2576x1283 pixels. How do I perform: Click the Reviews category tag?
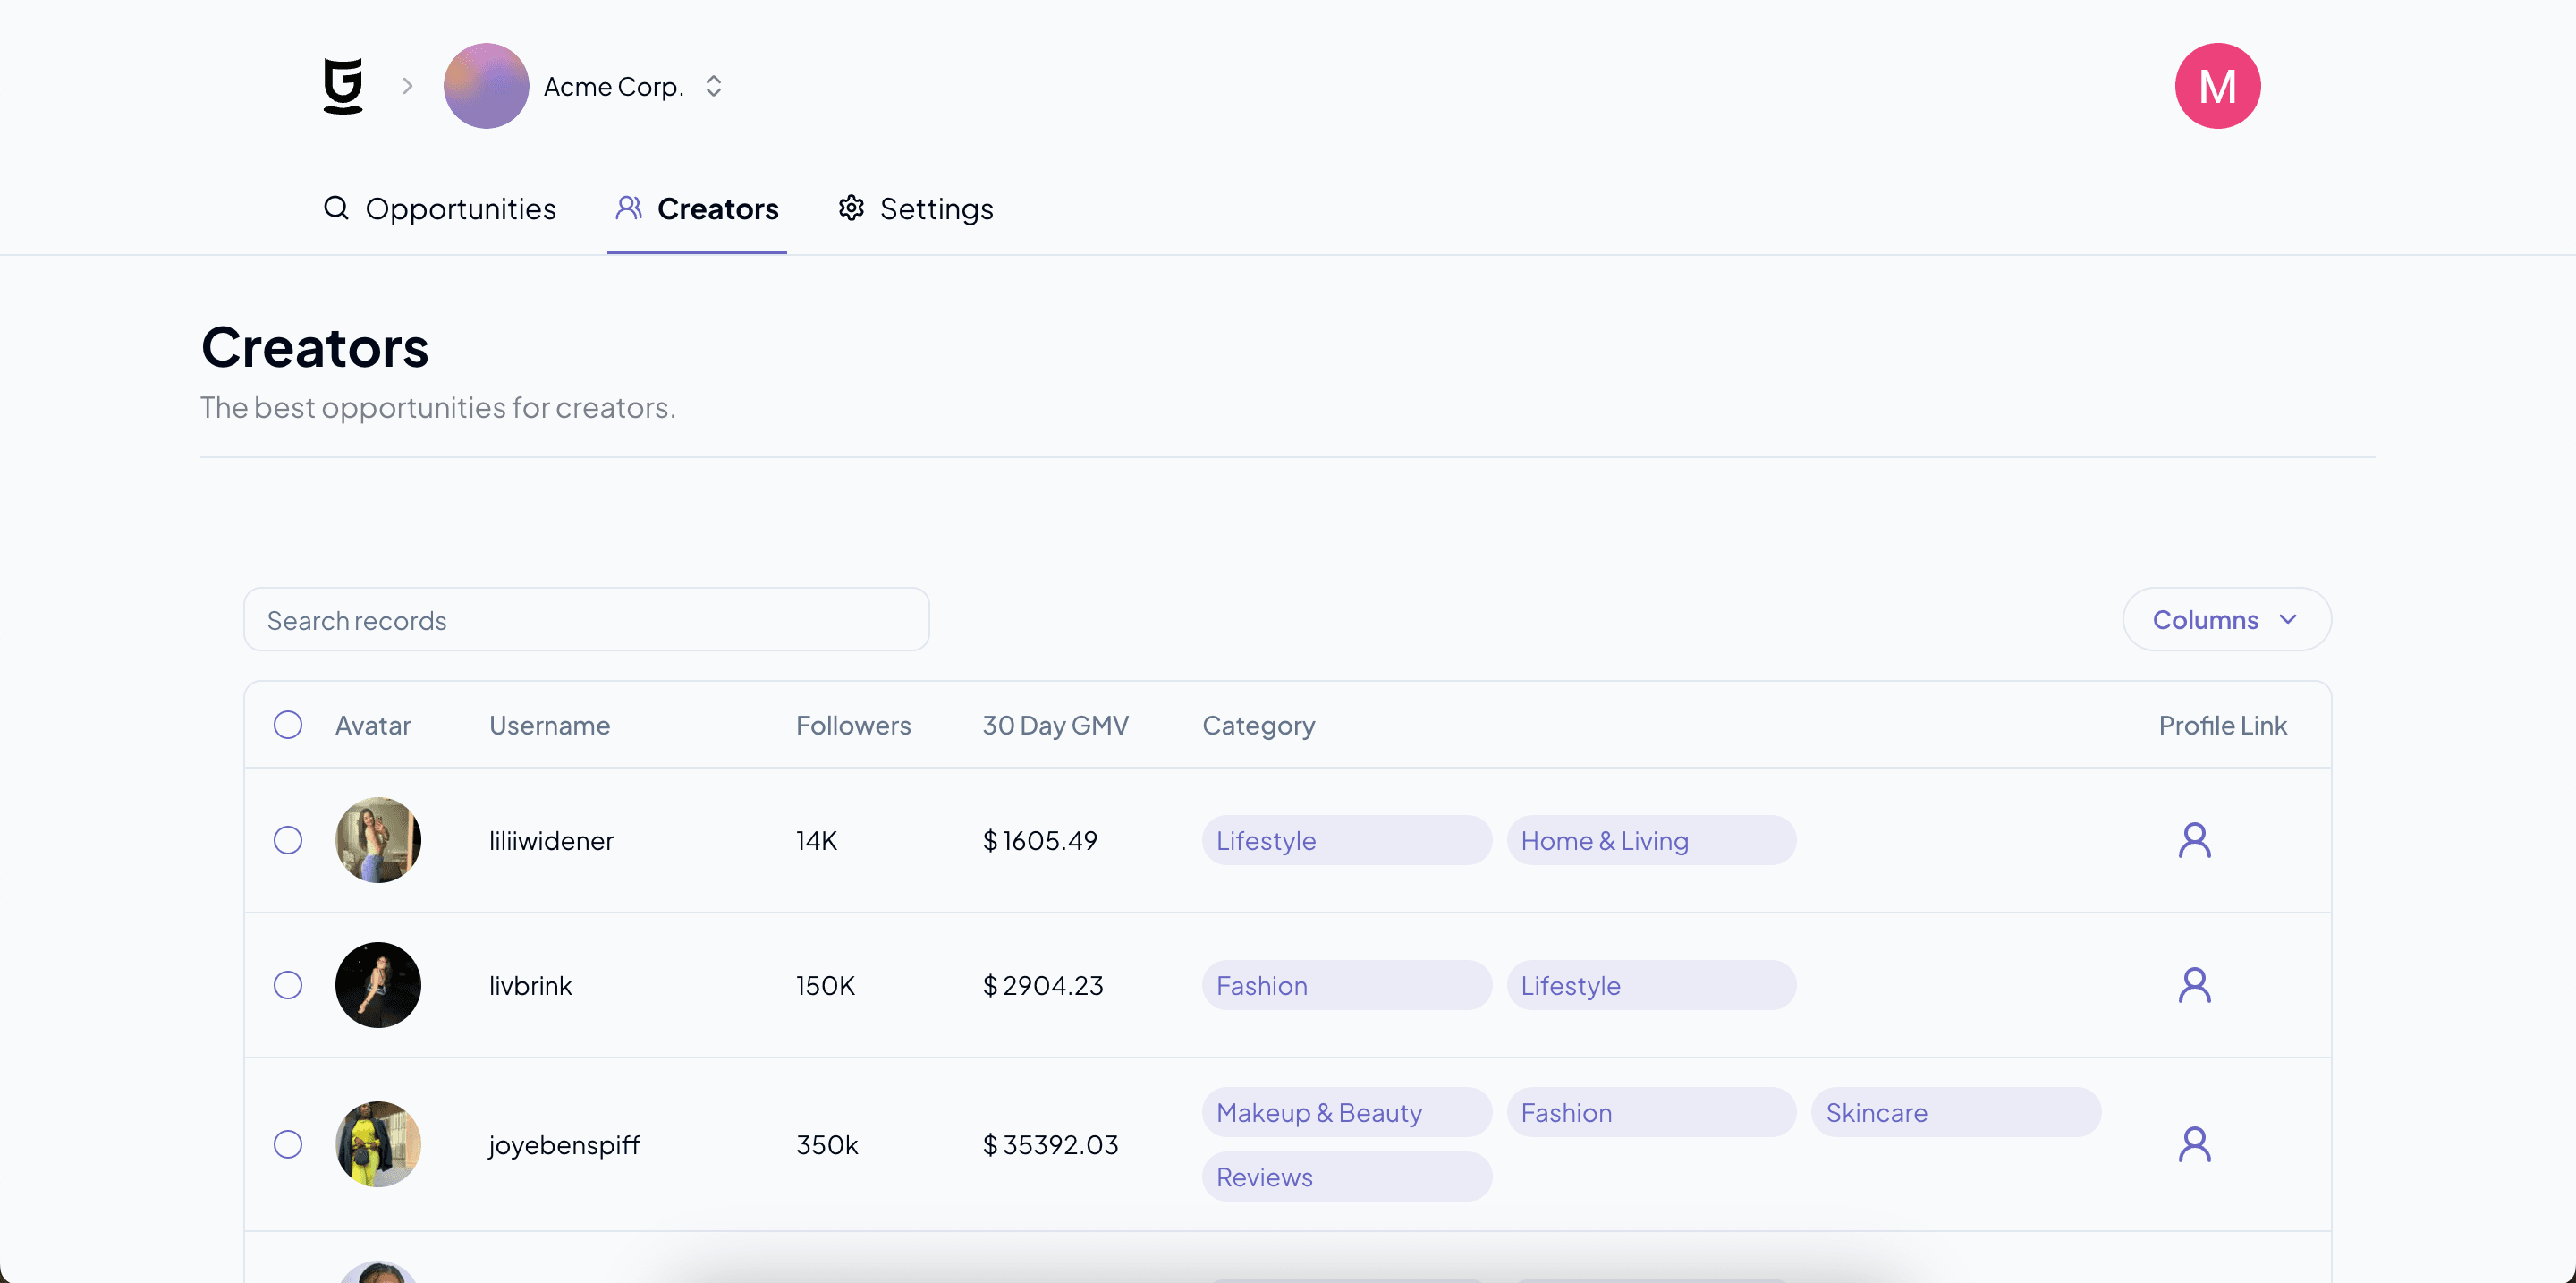click(1346, 1177)
